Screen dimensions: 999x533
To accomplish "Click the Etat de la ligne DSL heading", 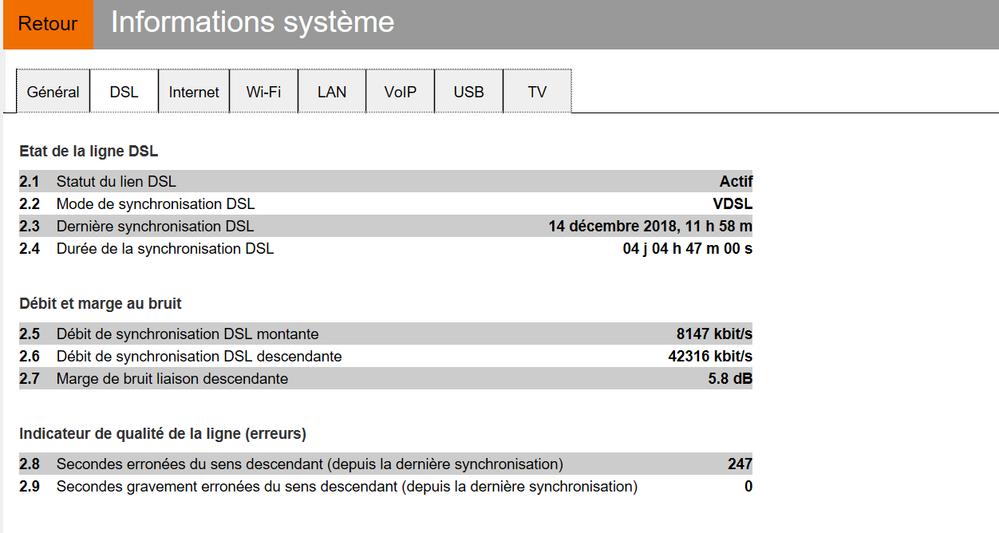I will pos(88,152).
